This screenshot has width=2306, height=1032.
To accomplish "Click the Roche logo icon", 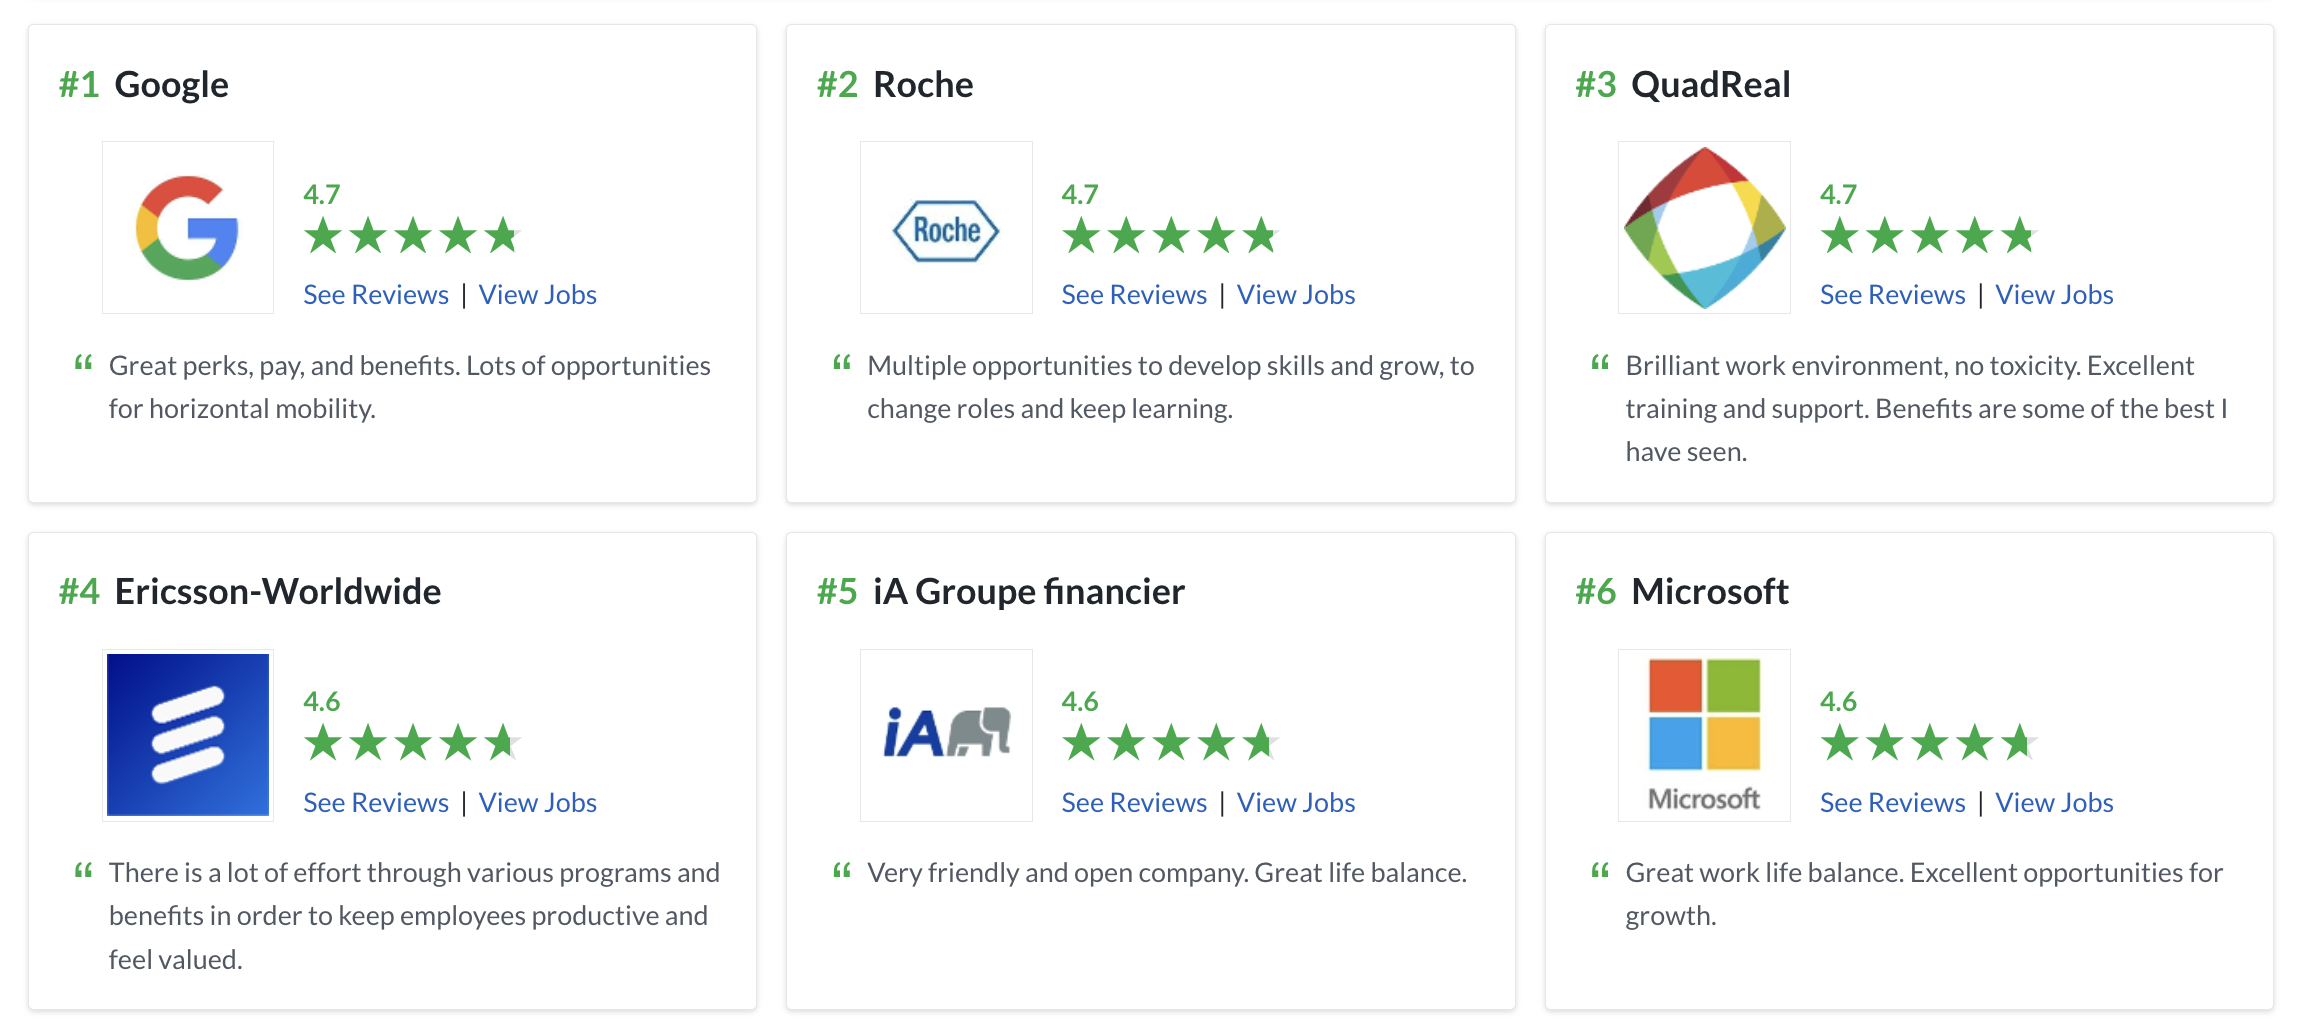I will click(946, 228).
